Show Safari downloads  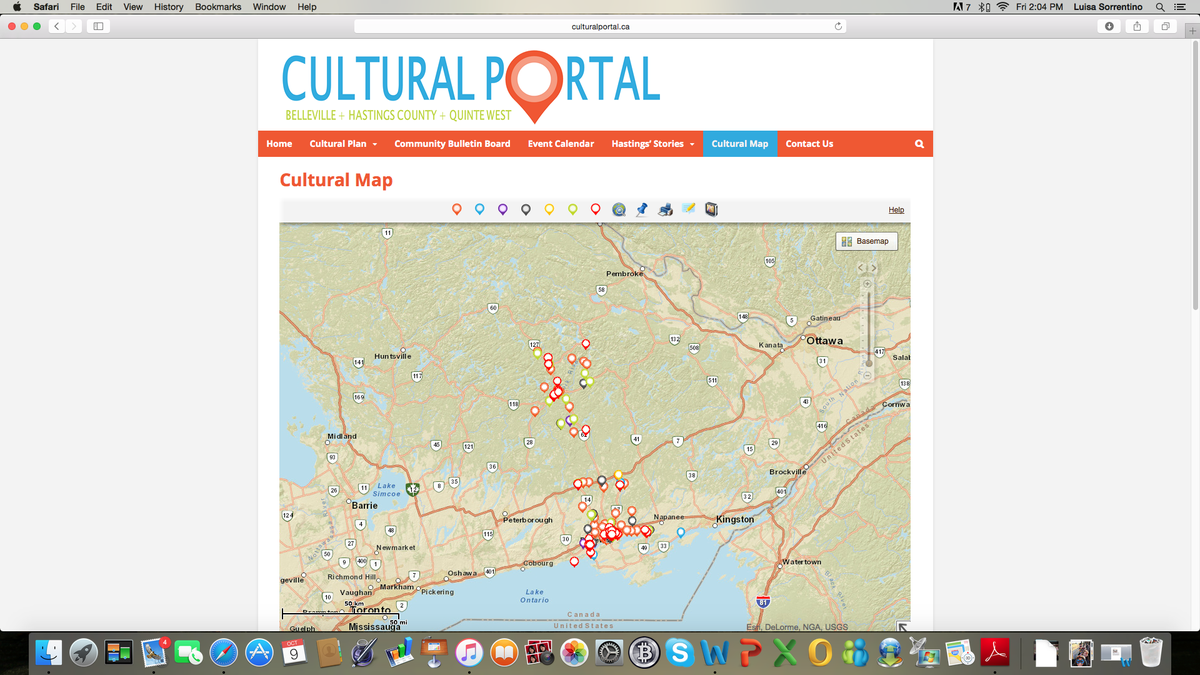[1109, 26]
